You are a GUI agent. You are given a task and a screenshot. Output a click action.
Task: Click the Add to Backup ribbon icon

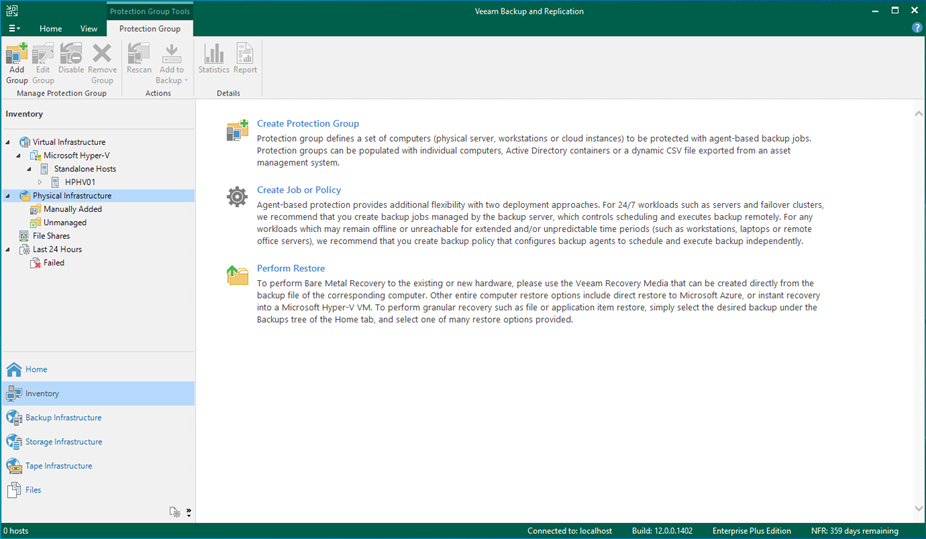pos(171,54)
